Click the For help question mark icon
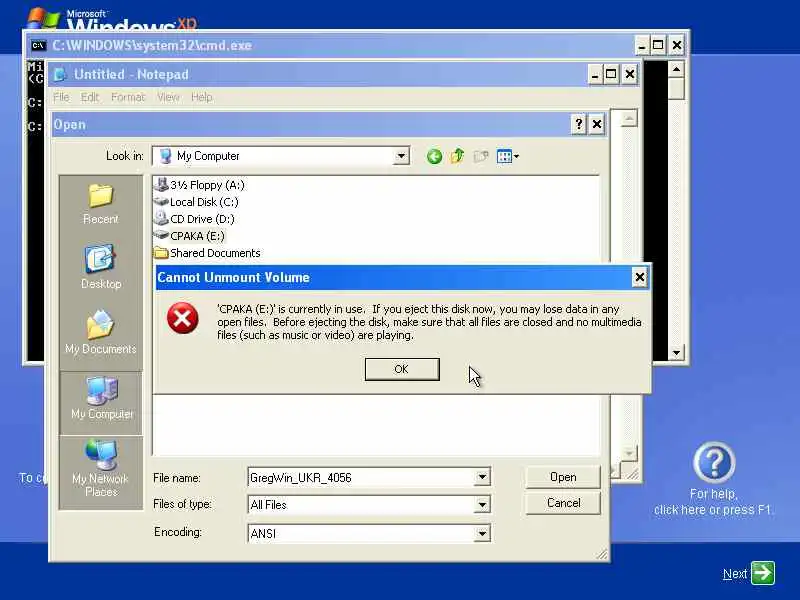Image resolution: width=800 pixels, height=600 pixels. (714, 463)
